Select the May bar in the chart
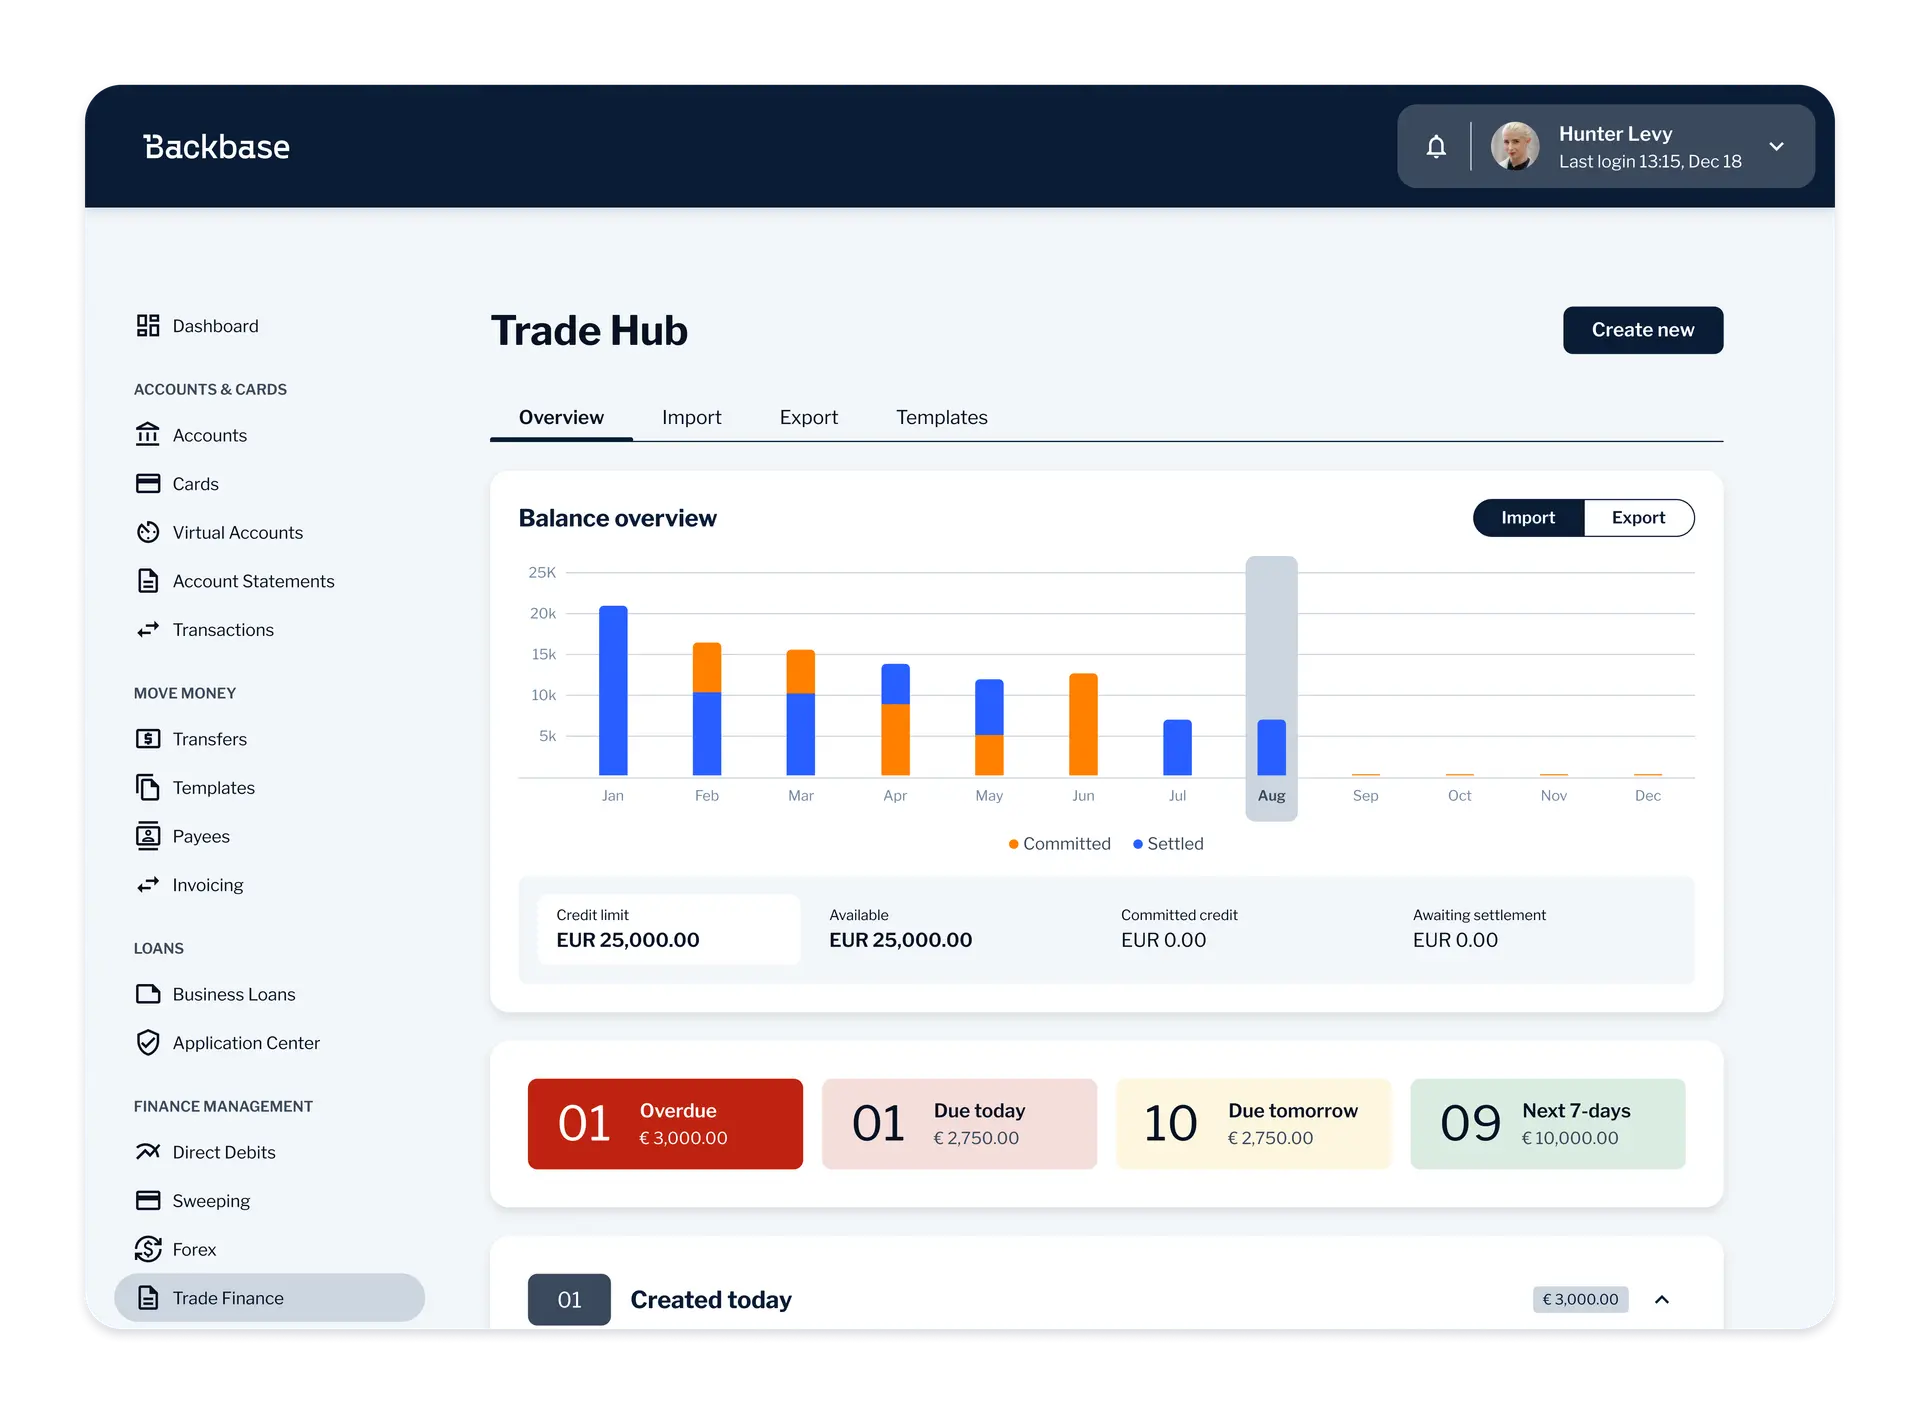The width and height of the screenshot is (1920, 1414). click(989, 727)
